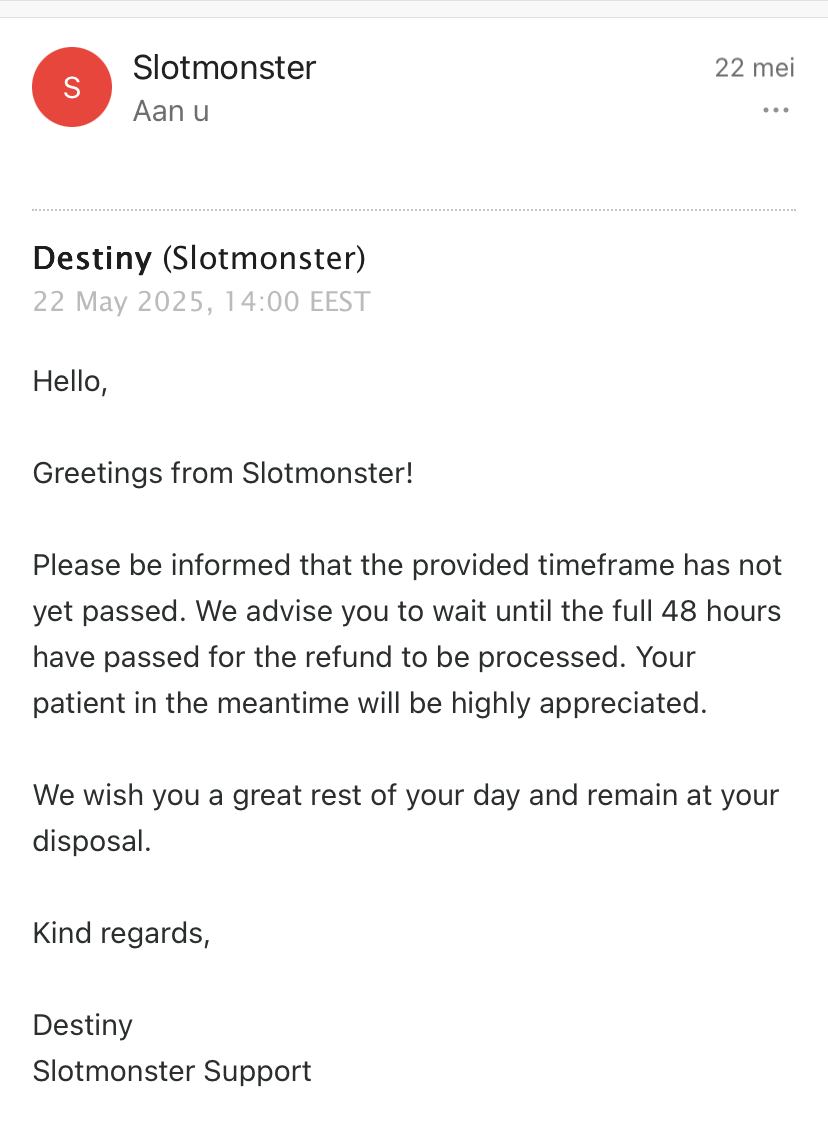This screenshot has width=828, height=1148.
Task: Click "(Slotmonster)" next to the agent name
Action: point(264,259)
